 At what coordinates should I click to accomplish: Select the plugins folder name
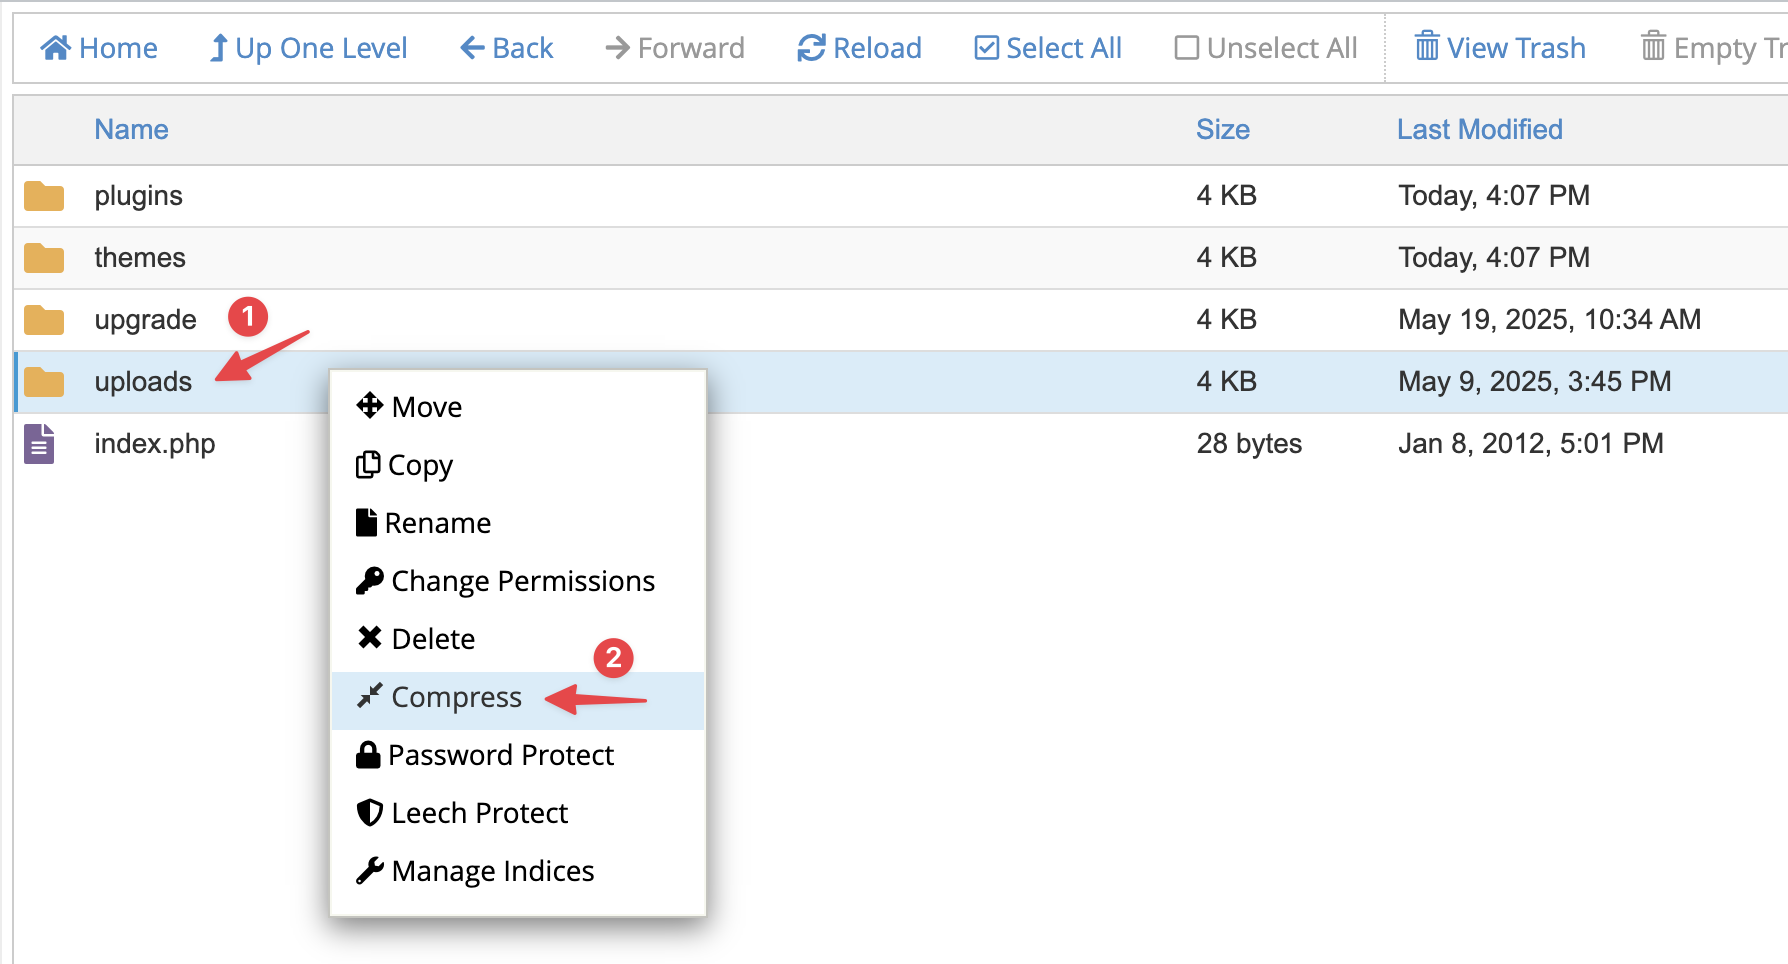pyautogui.click(x=139, y=196)
